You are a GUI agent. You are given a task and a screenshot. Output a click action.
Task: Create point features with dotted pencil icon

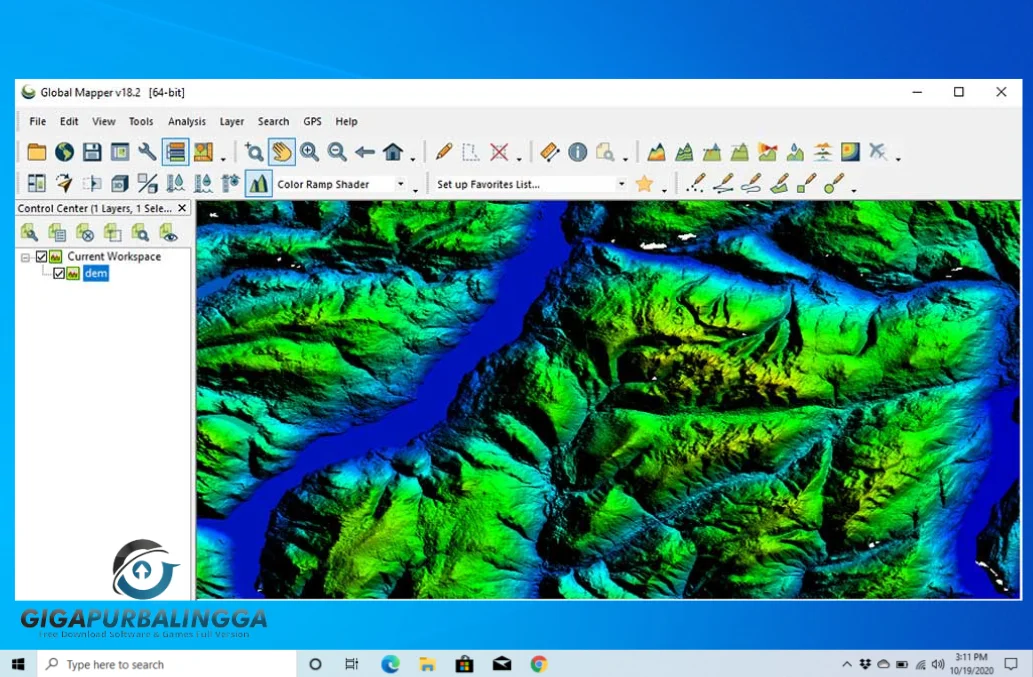point(696,183)
